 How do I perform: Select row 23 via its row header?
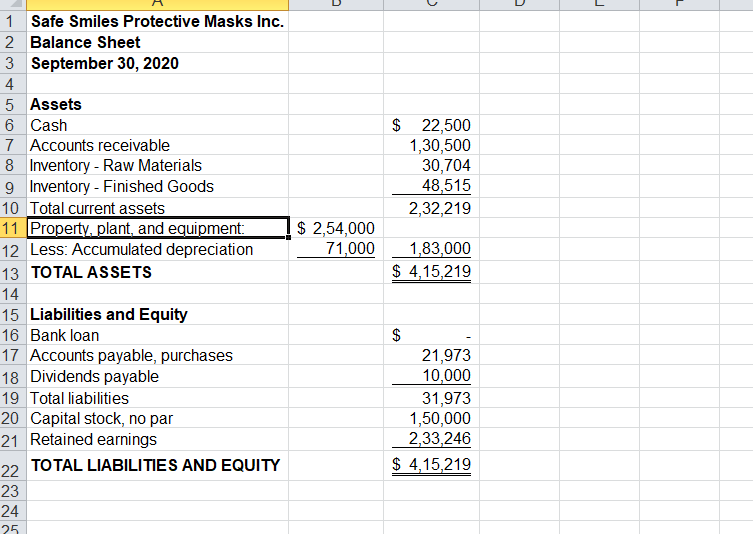coord(13,490)
